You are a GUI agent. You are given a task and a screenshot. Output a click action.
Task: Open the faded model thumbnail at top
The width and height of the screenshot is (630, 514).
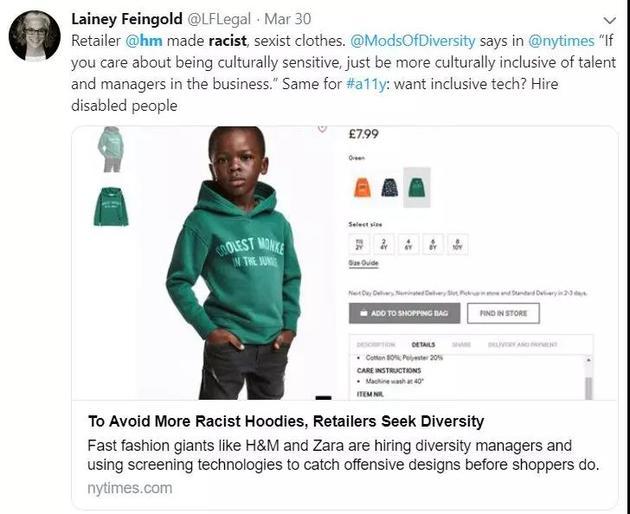(x=110, y=147)
